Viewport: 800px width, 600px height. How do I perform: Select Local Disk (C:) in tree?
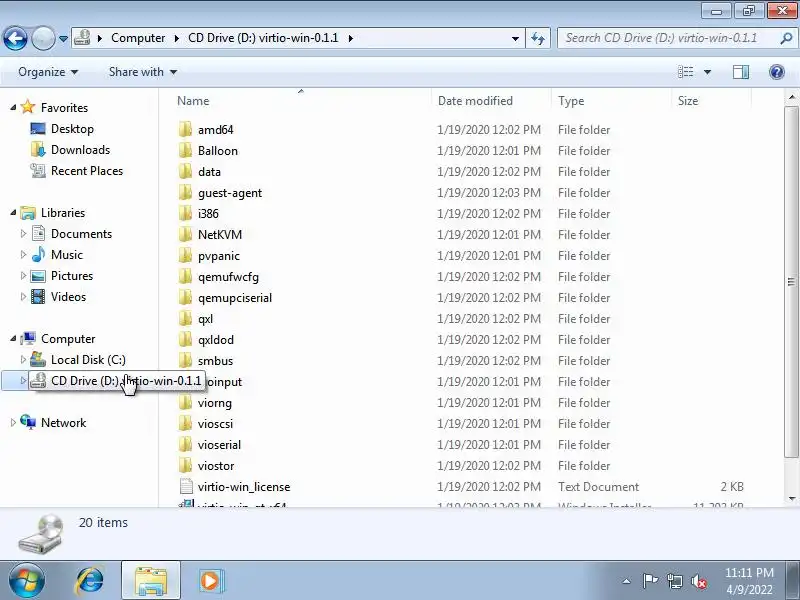(x=88, y=360)
